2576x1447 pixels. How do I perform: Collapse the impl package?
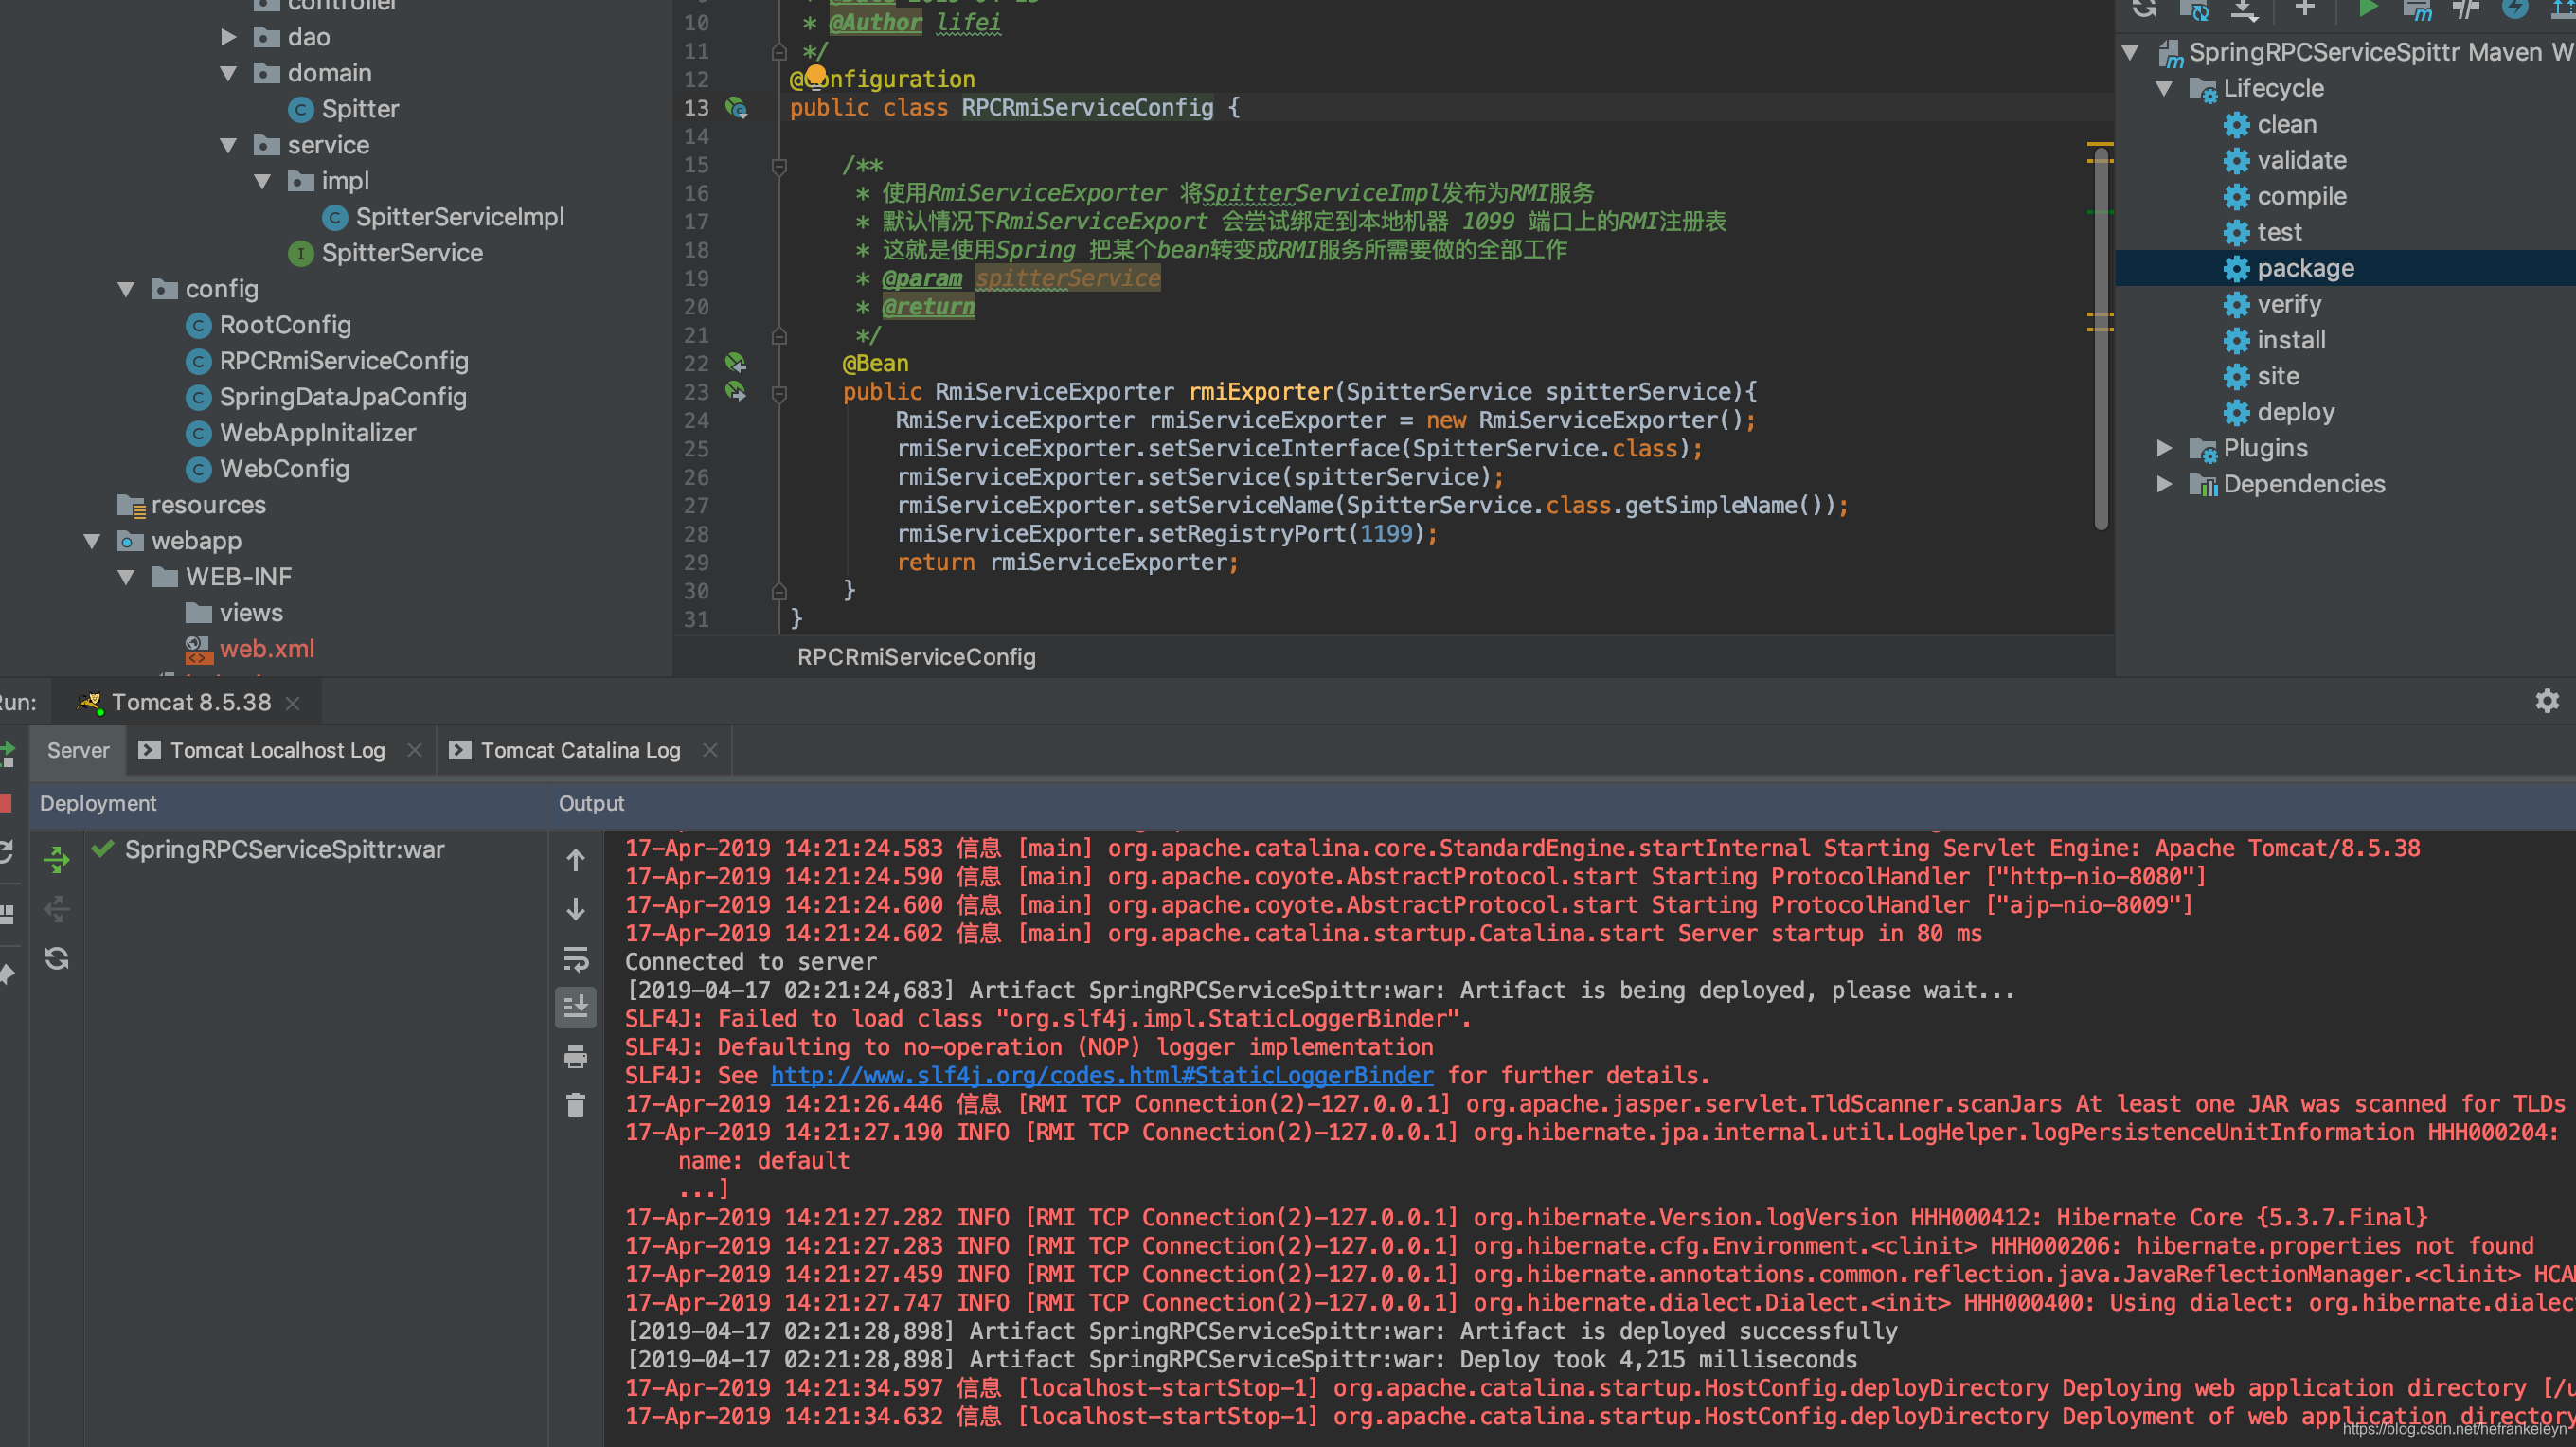(x=262, y=181)
